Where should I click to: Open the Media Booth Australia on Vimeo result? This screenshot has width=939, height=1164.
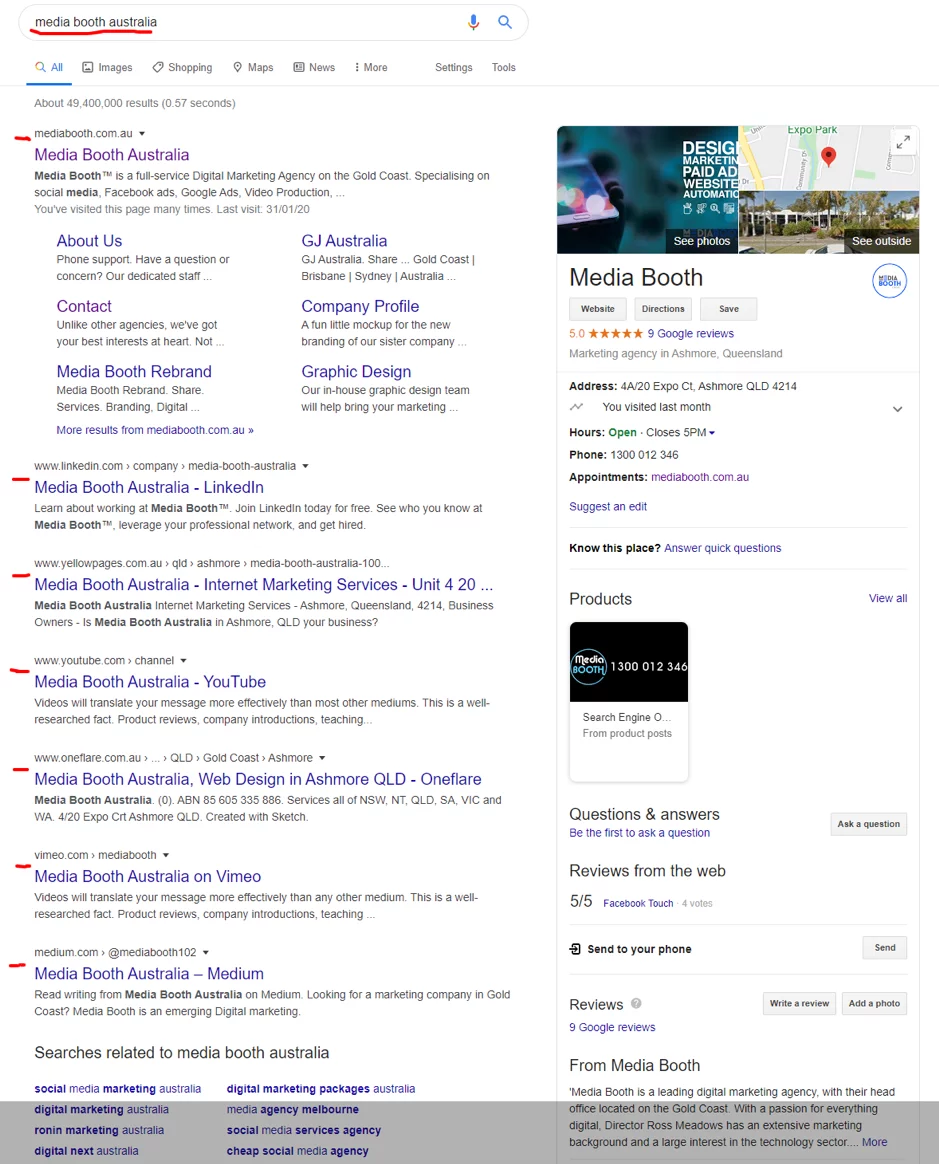pyautogui.click(x=148, y=876)
